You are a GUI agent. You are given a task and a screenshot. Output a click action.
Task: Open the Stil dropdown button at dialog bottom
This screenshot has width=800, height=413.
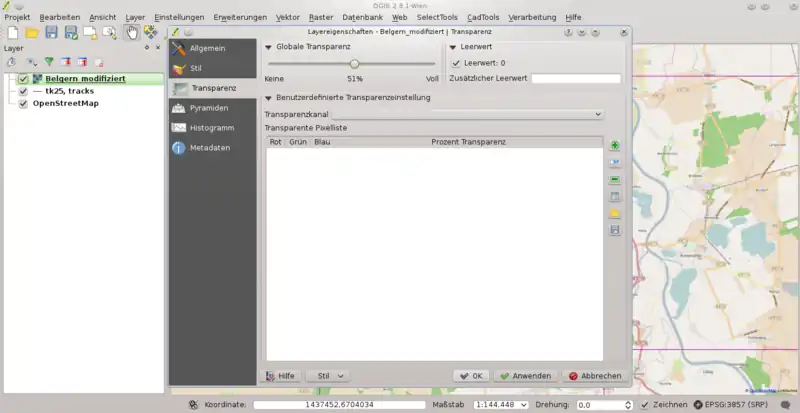tap(328, 376)
